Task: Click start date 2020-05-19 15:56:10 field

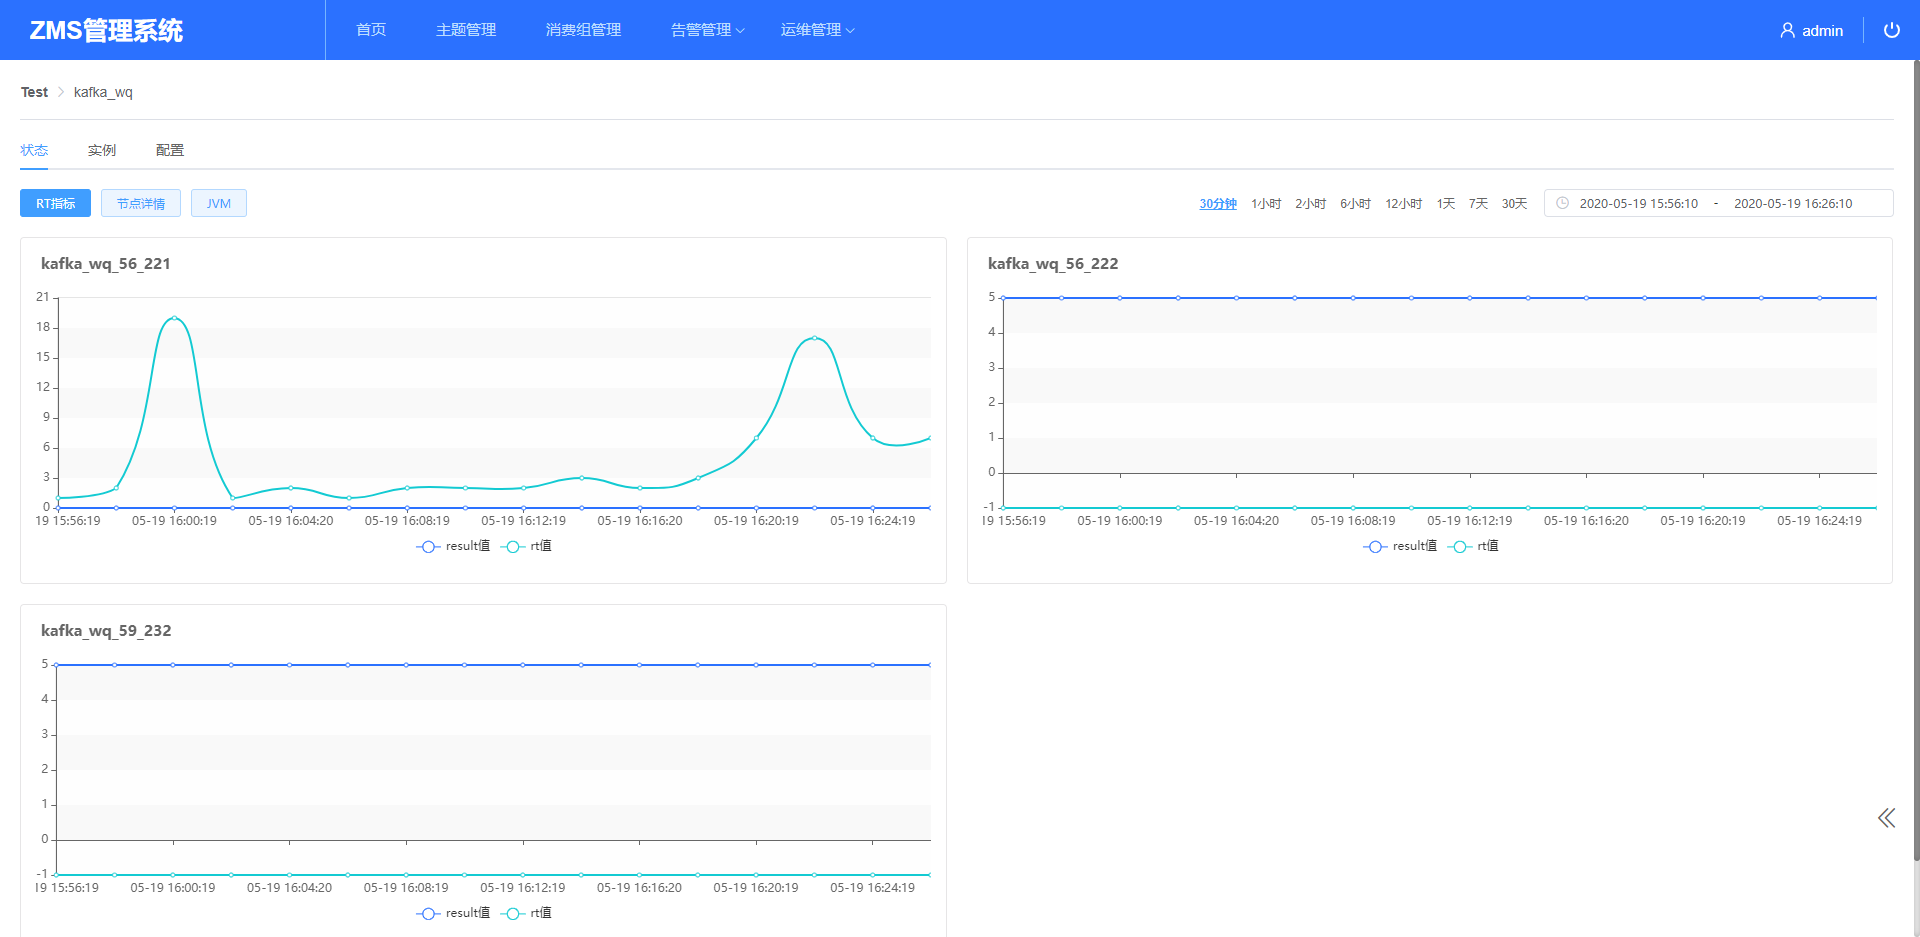Action: click(x=1639, y=203)
